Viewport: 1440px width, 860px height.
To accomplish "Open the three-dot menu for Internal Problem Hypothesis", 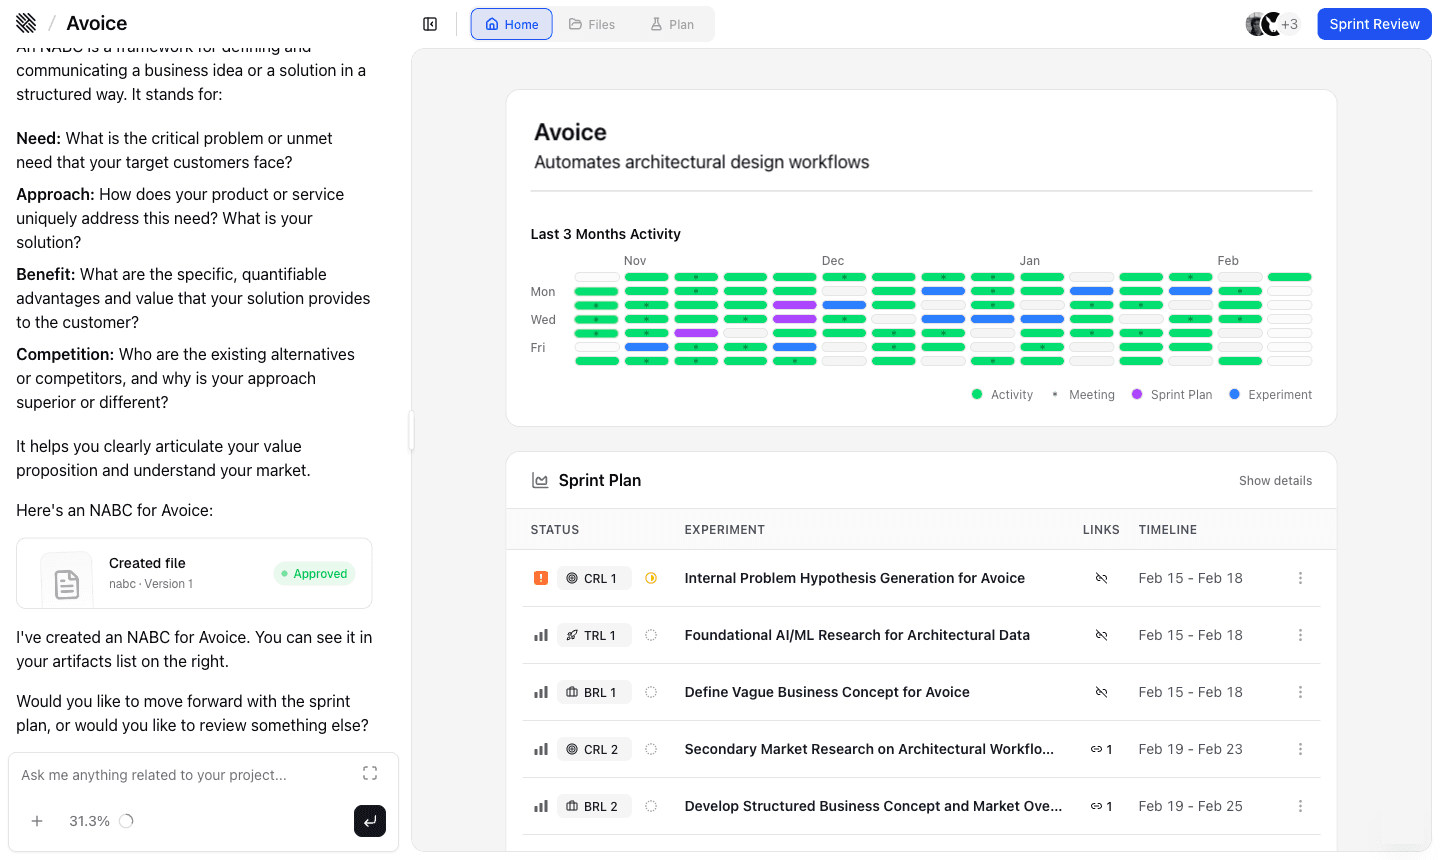I will 1300,578.
